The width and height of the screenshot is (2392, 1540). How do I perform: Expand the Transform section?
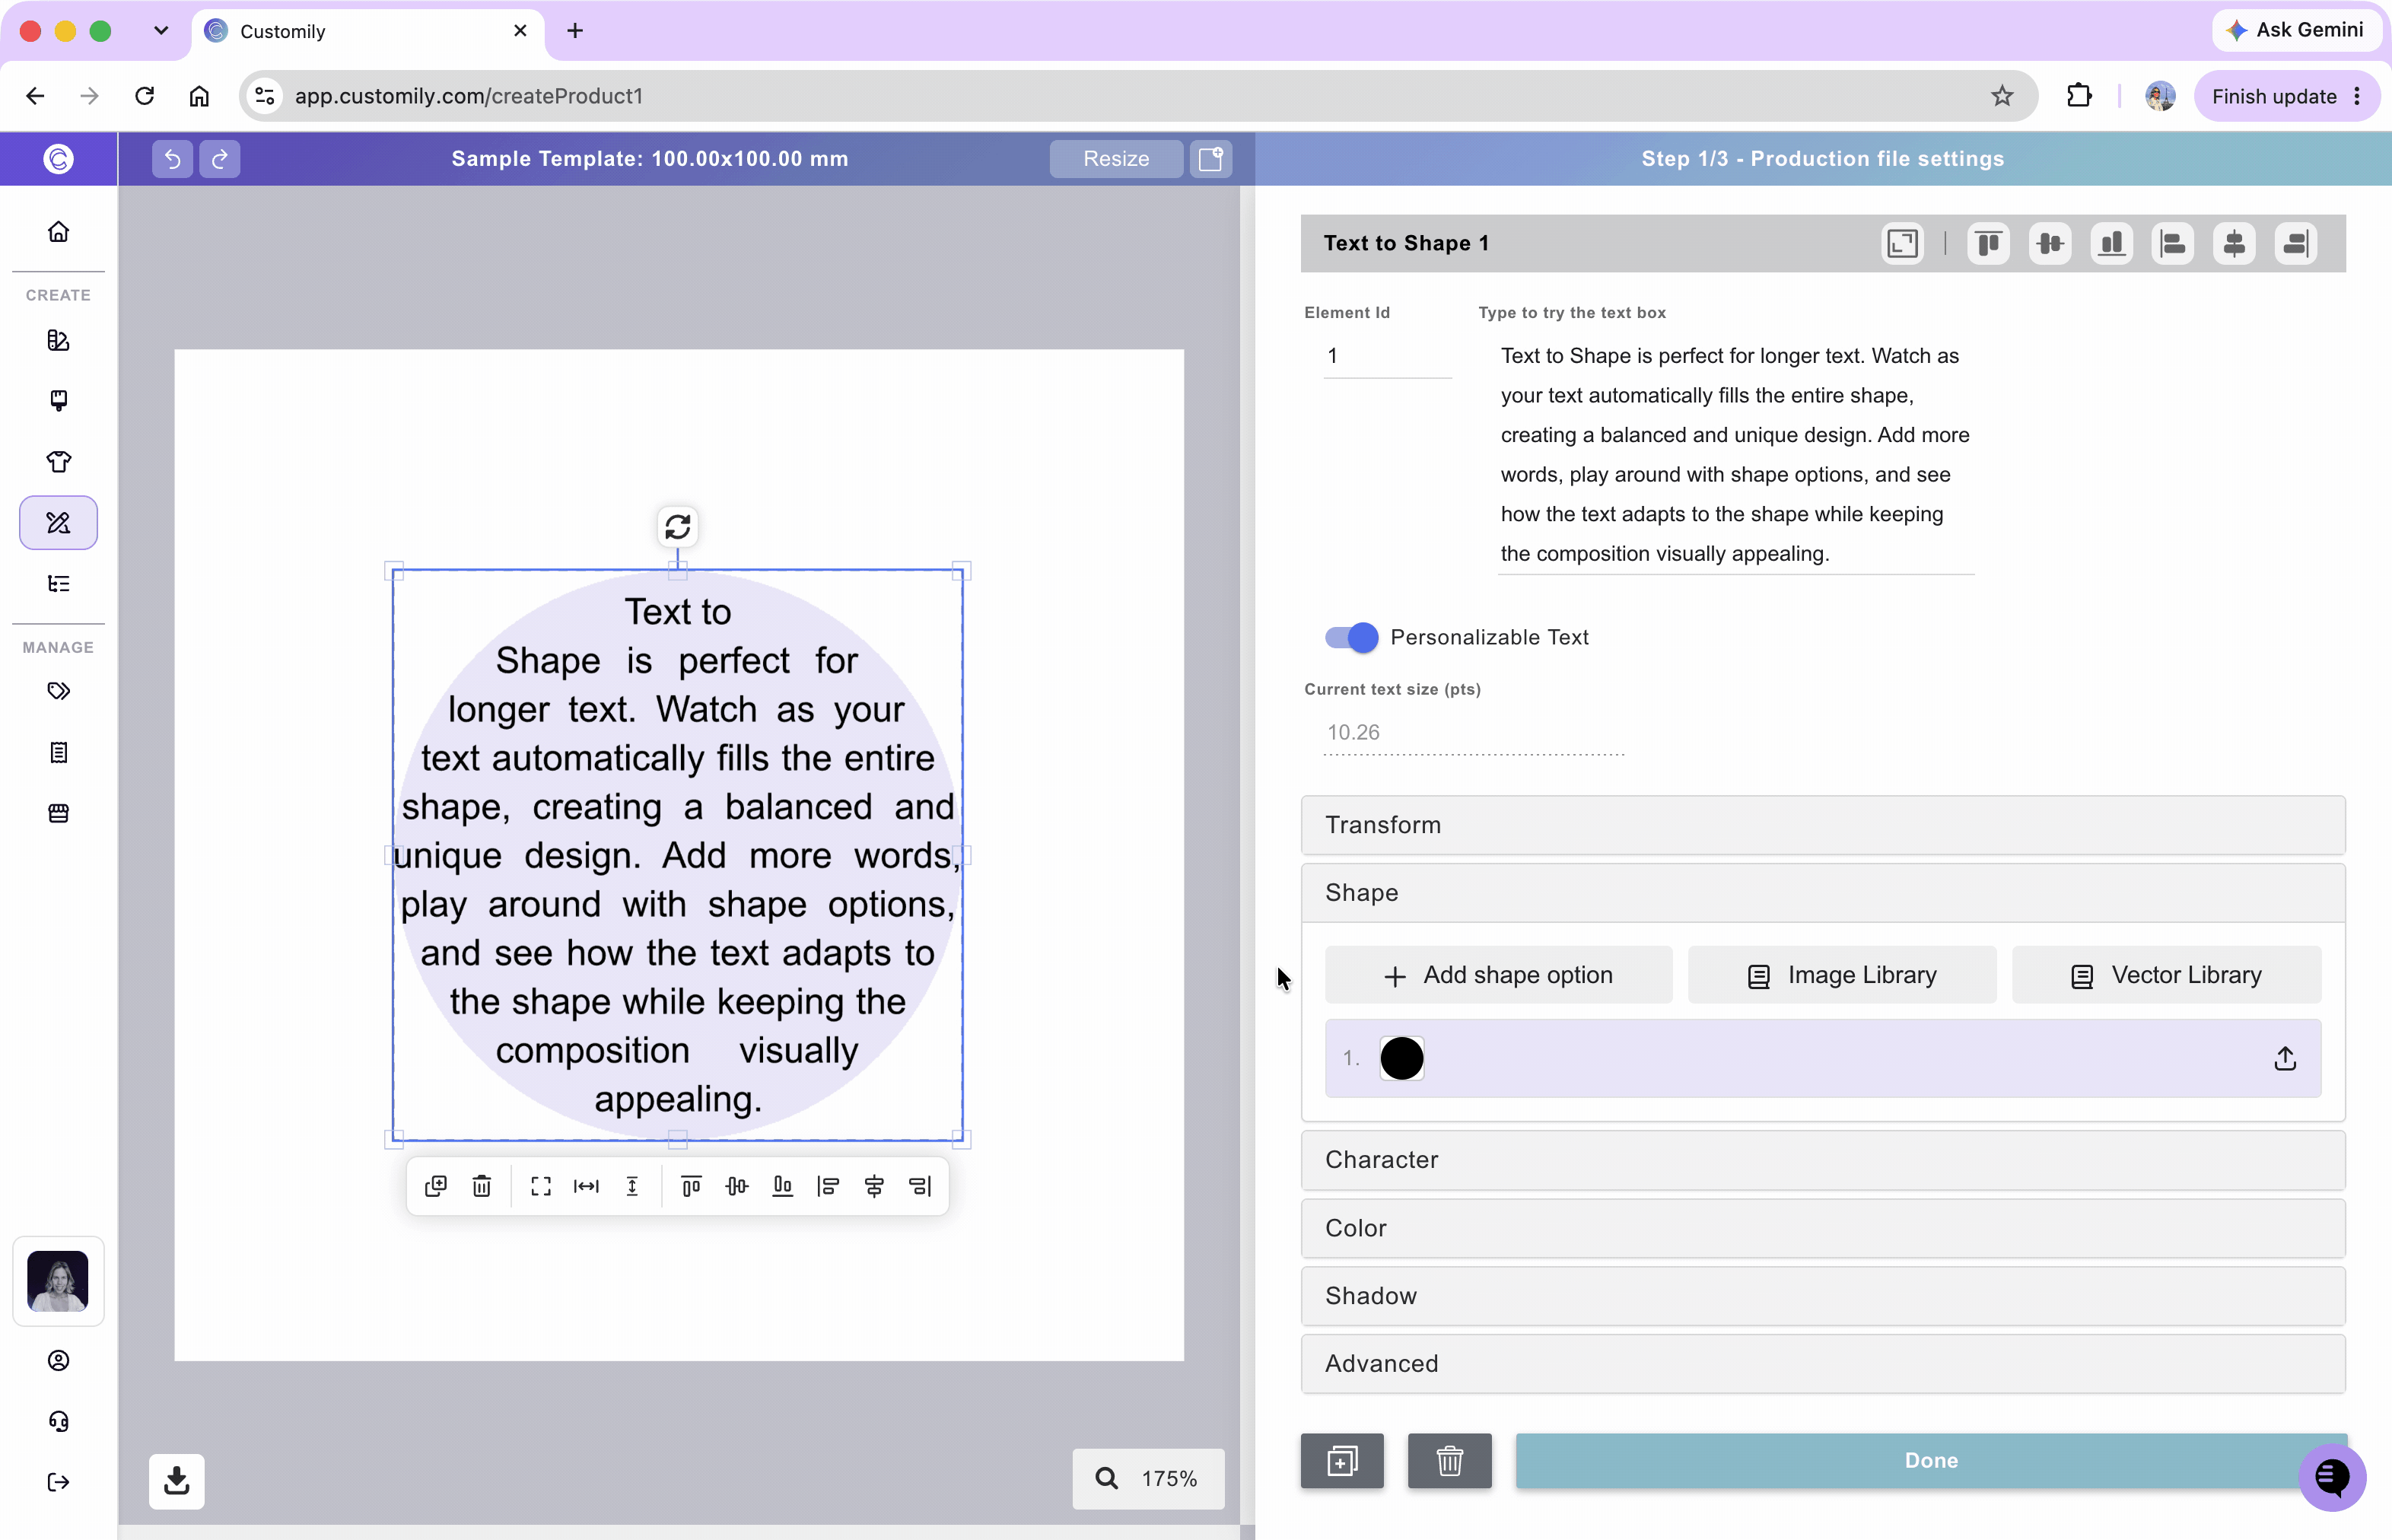(1822, 825)
